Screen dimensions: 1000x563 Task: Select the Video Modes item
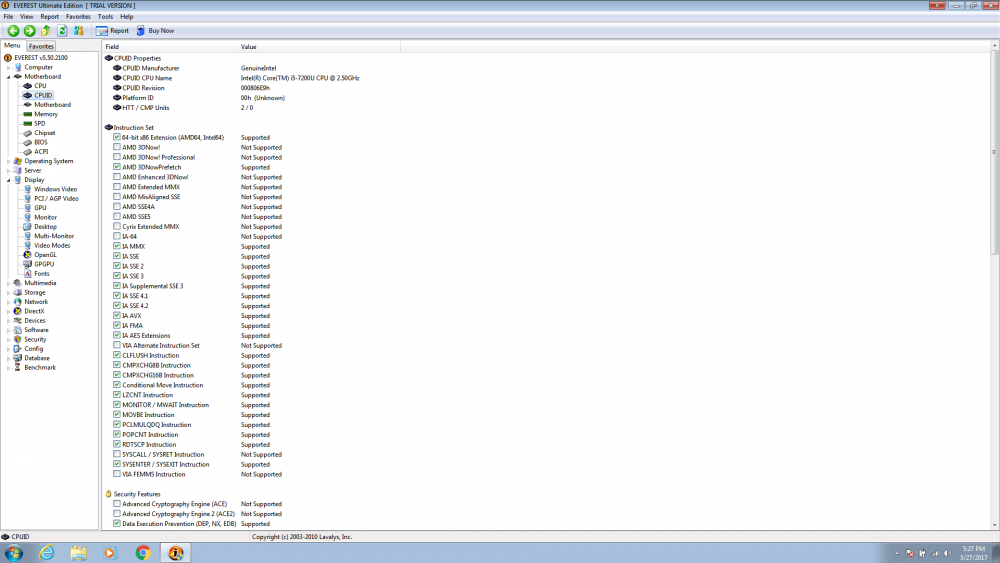52,245
